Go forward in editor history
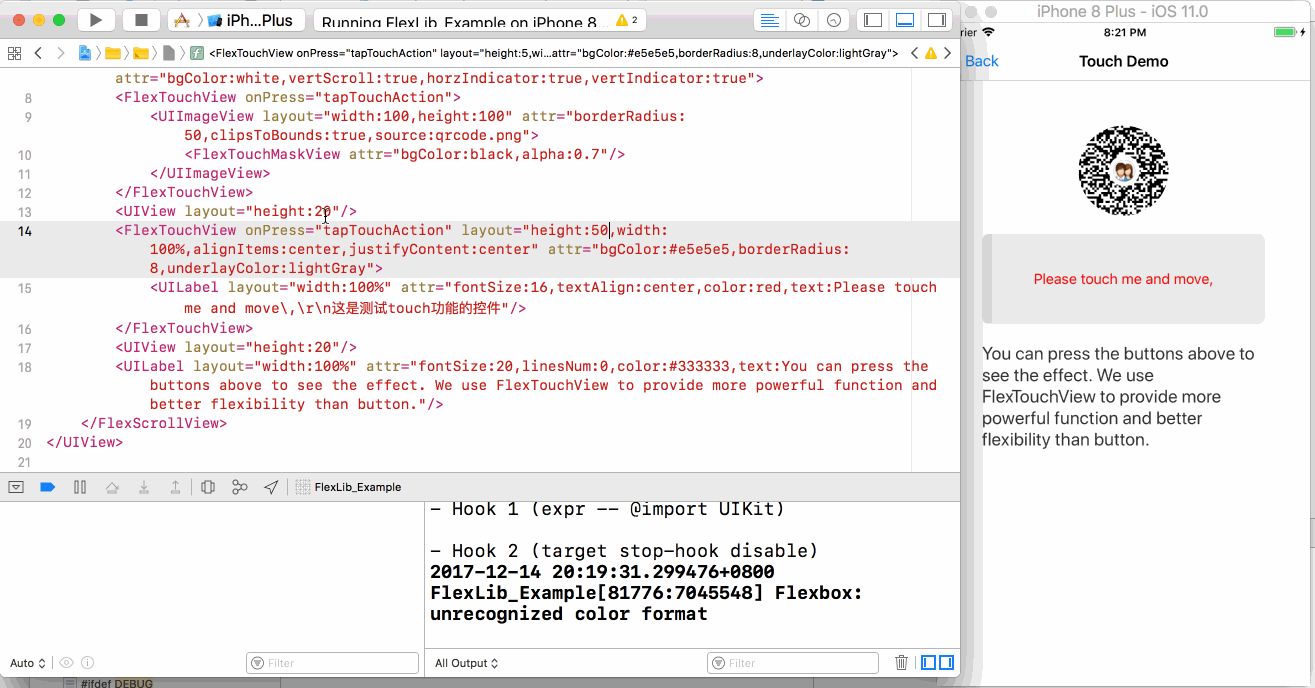The image size is (1315, 688). tap(61, 53)
